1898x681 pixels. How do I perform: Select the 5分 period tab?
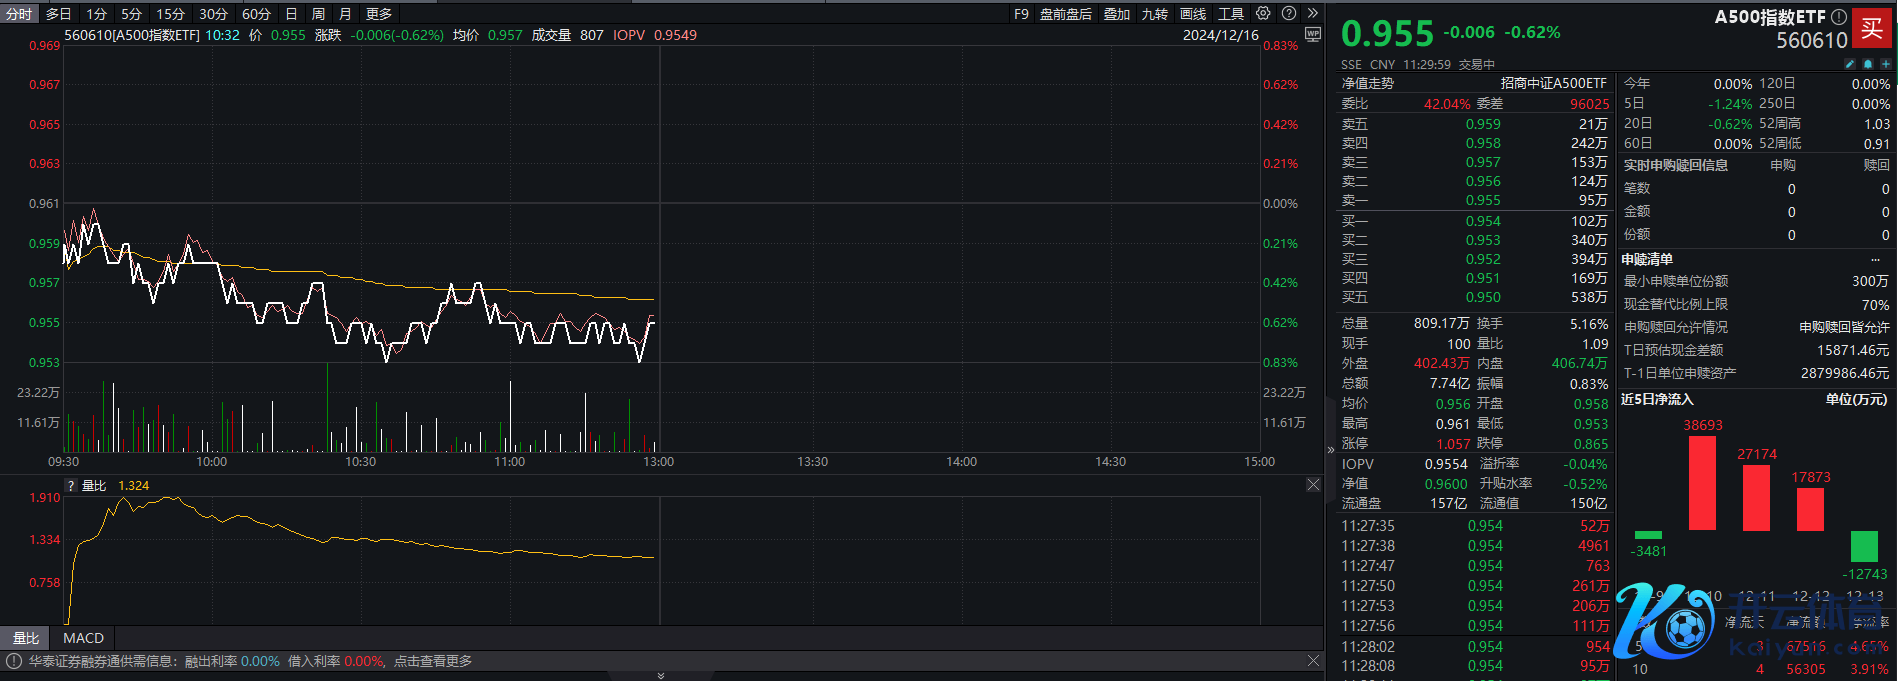131,14
